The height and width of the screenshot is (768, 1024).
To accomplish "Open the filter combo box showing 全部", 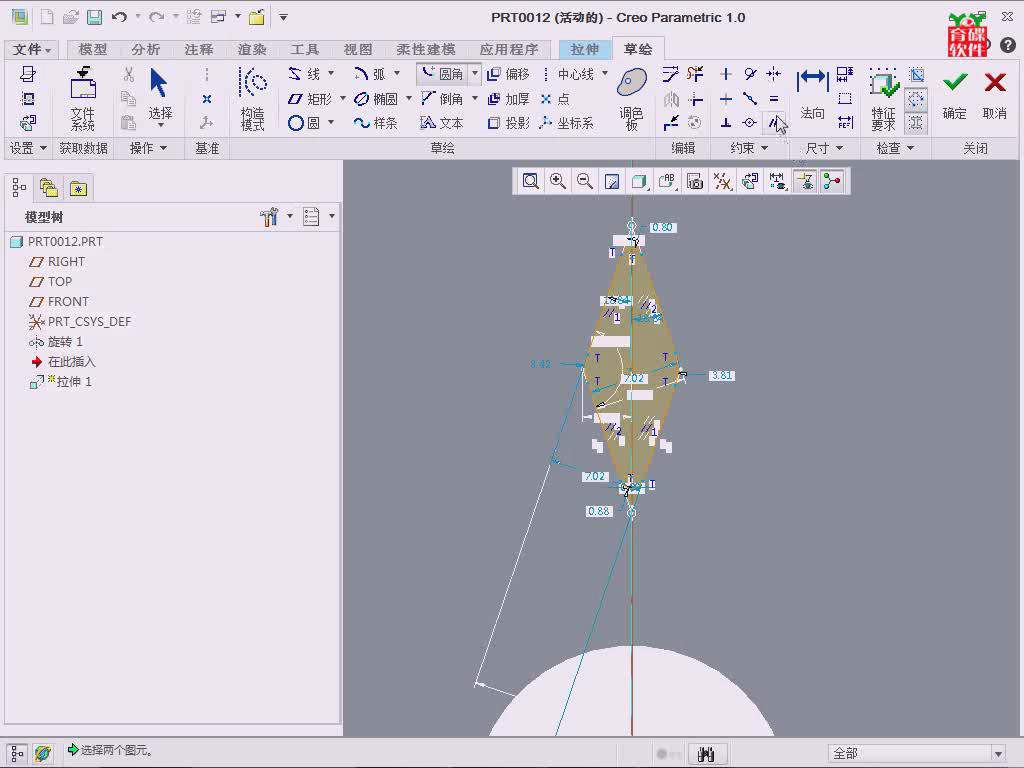I will tap(917, 753).
